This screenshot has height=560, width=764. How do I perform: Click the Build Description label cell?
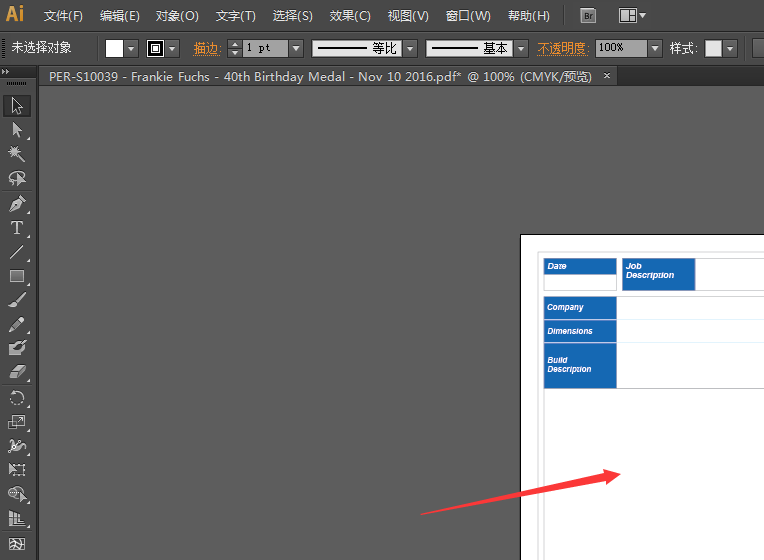[580, 366]
